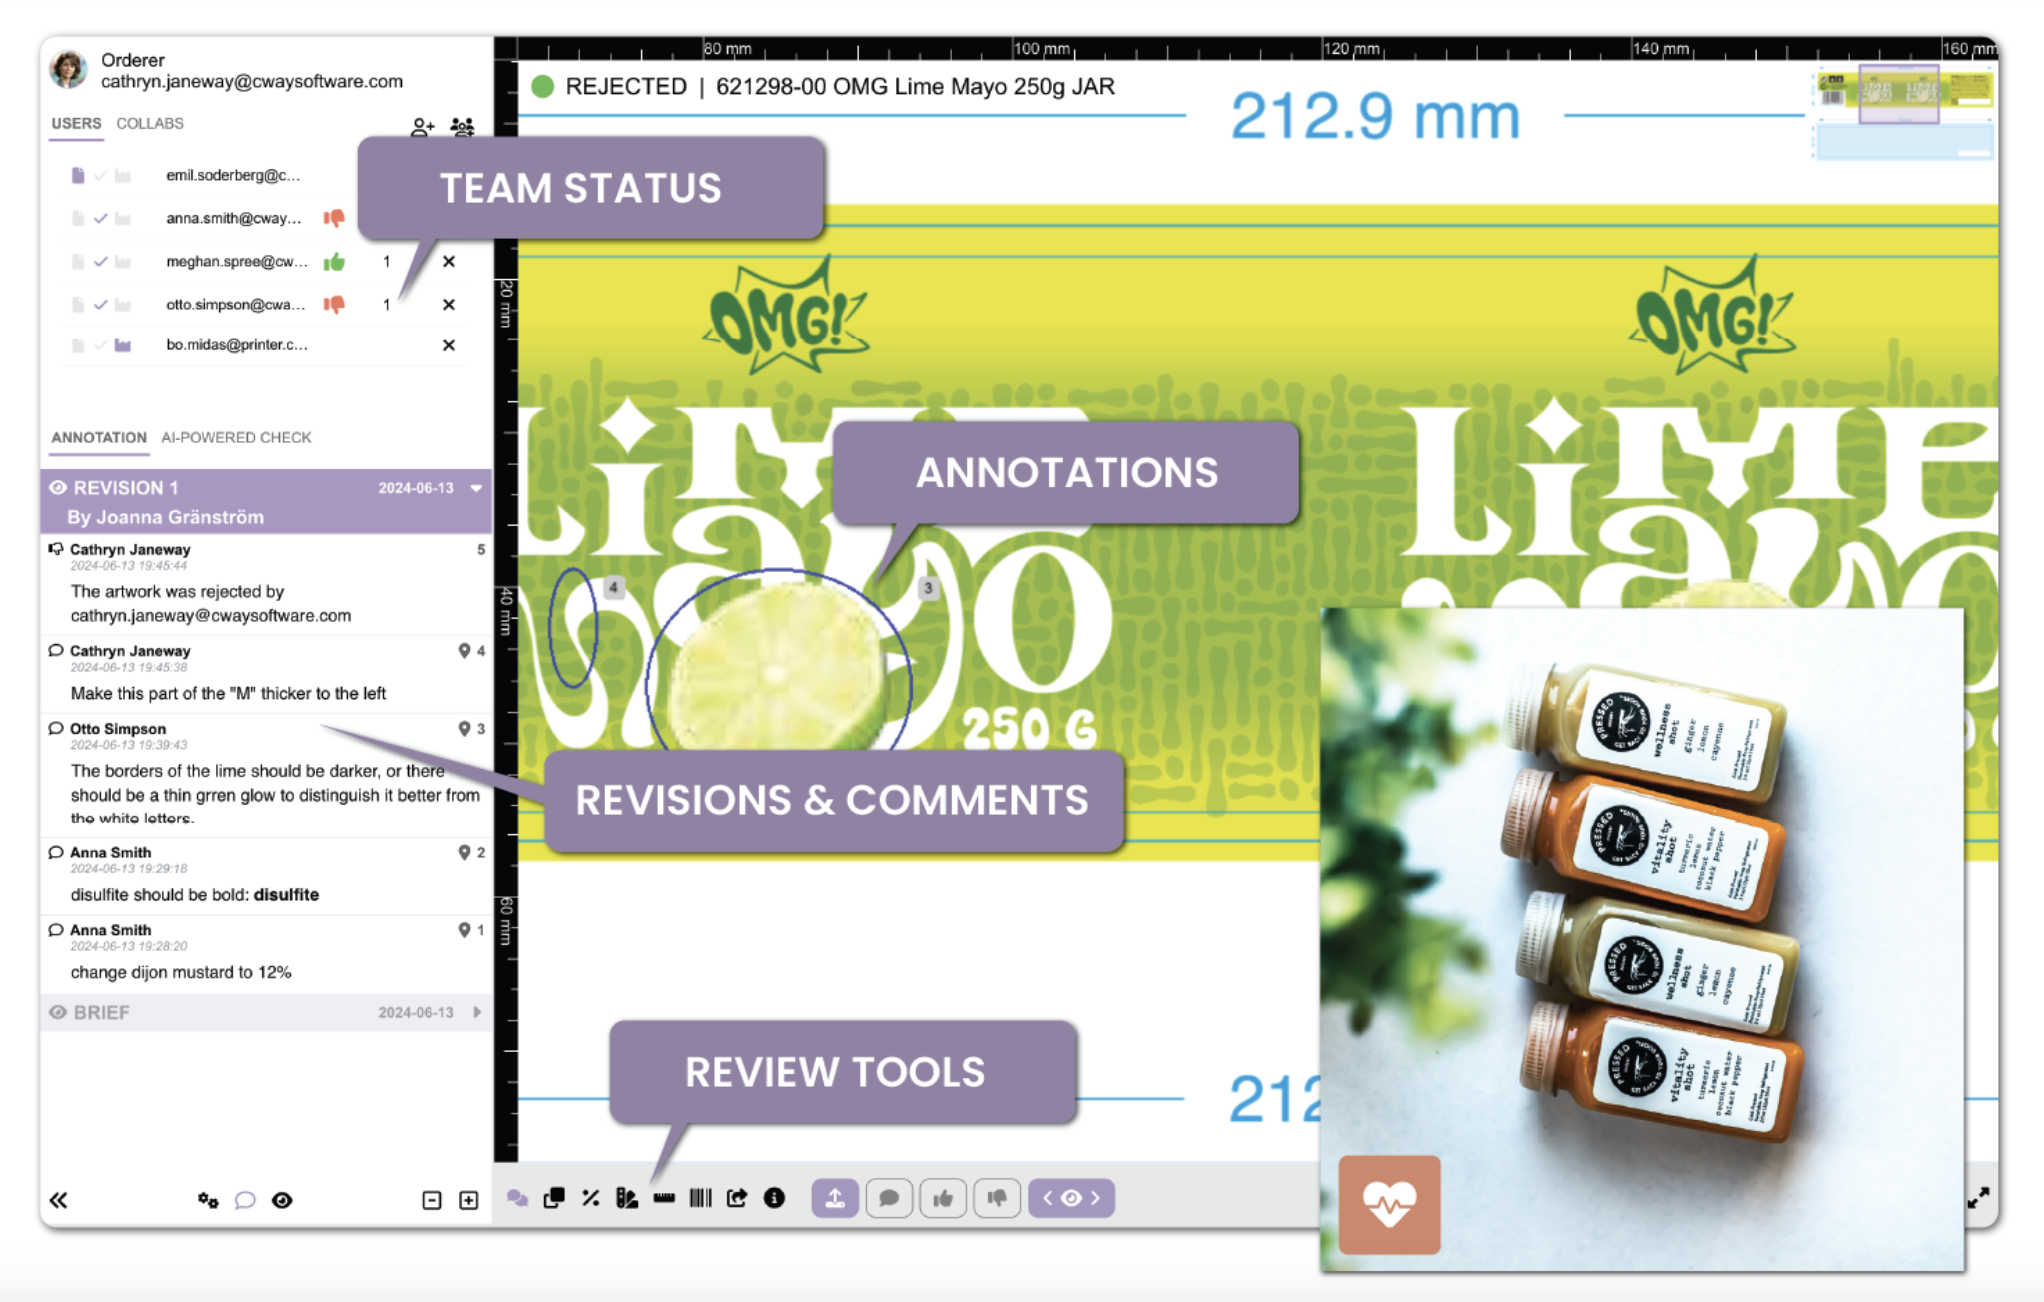
Task: Toggle the BRIEF visibility eye
Action: point(58,1012)
